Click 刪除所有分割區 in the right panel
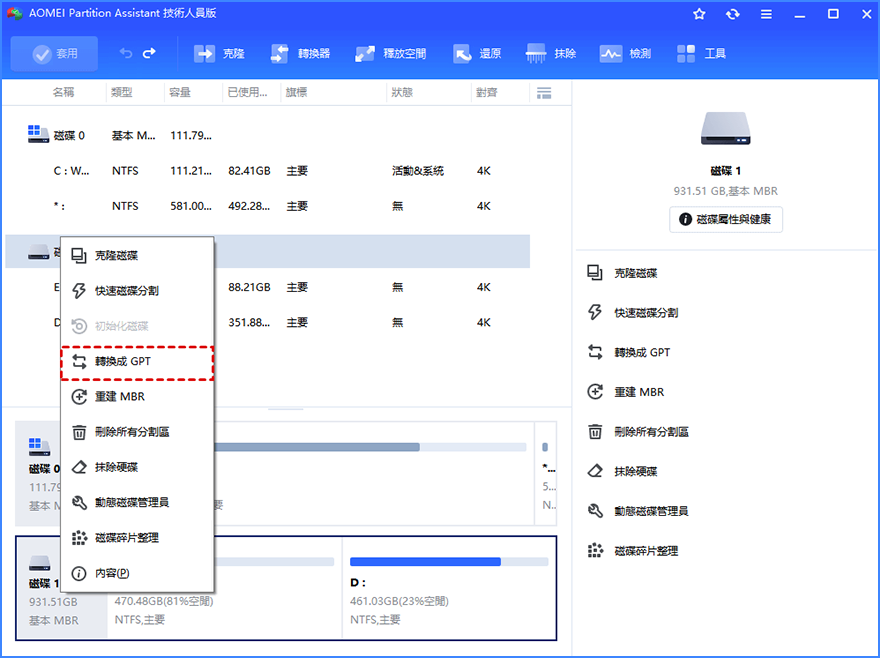The image size is (880, 658). [638, 432]
